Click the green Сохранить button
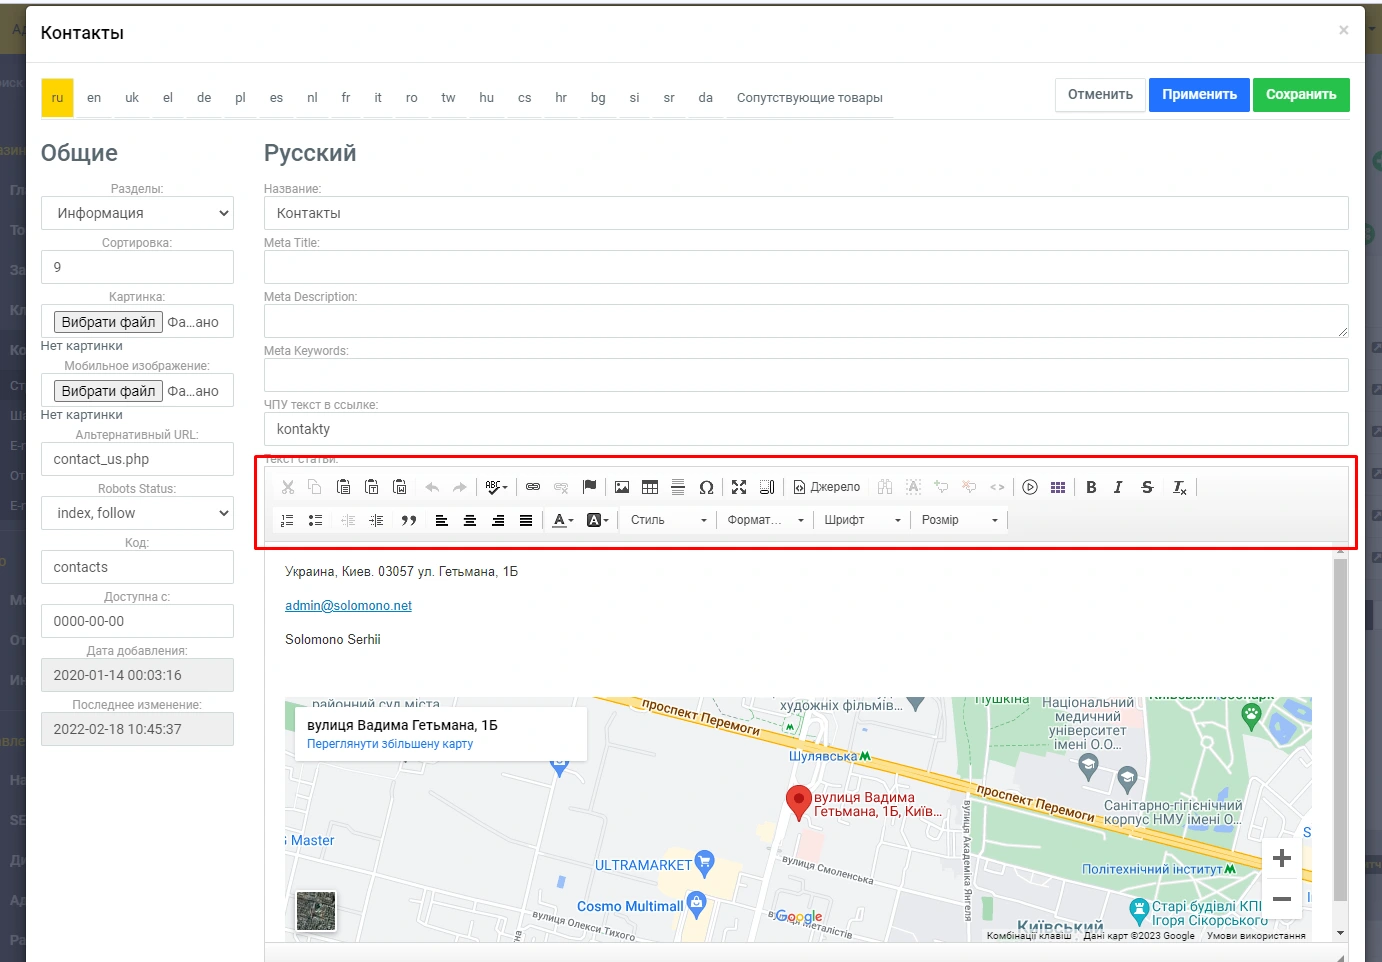This screenshot has height=962, width=1382. point(1300,95)
